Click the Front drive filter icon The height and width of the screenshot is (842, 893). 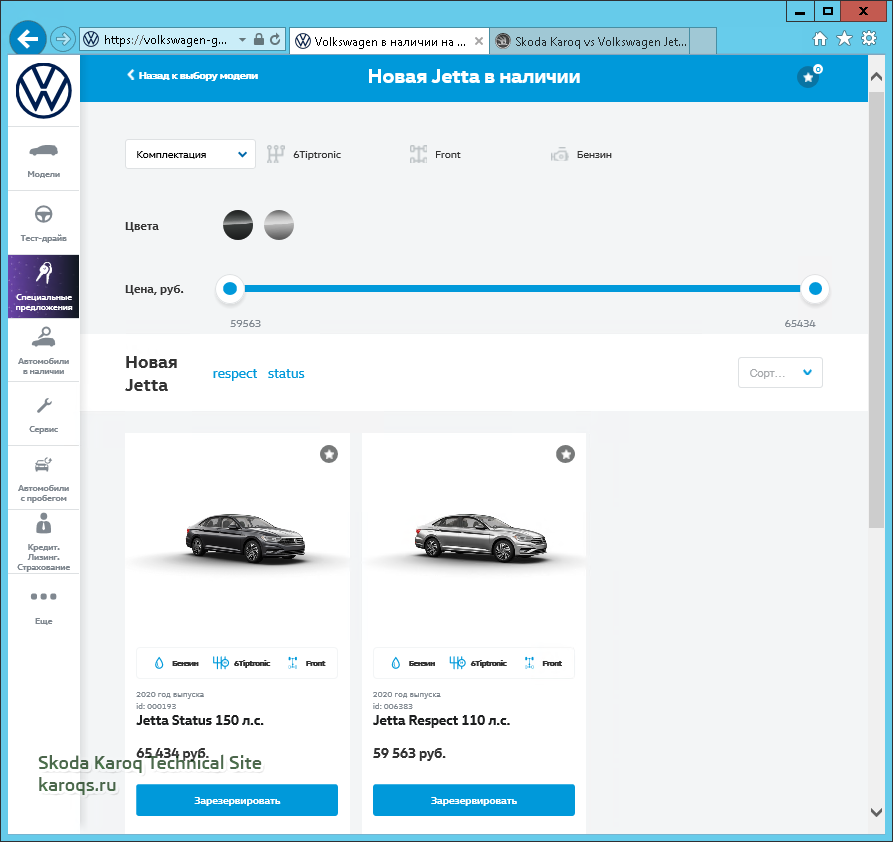[418, 154]
